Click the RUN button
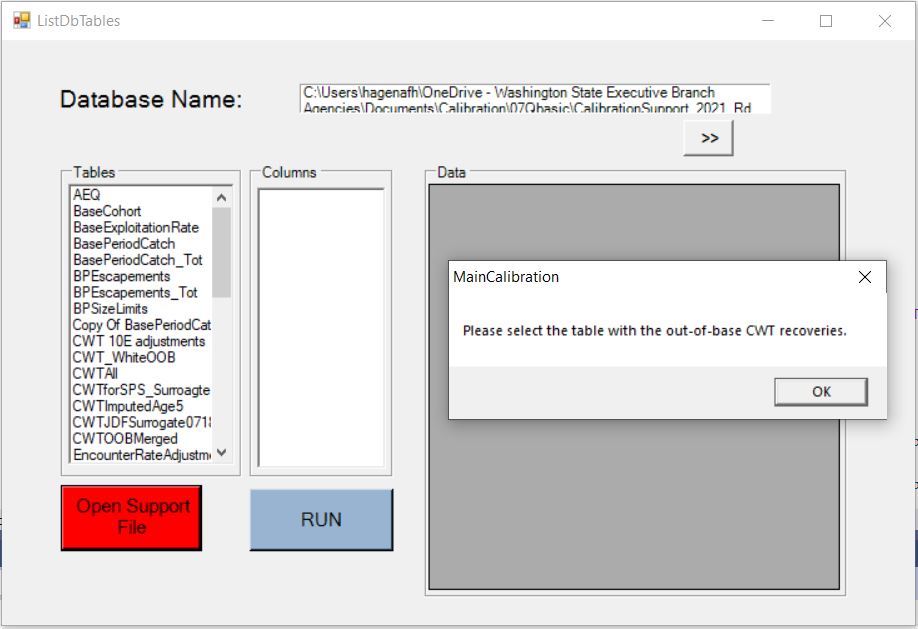The height and width of the screenshot is (629, 918). (x=321, y=519)
